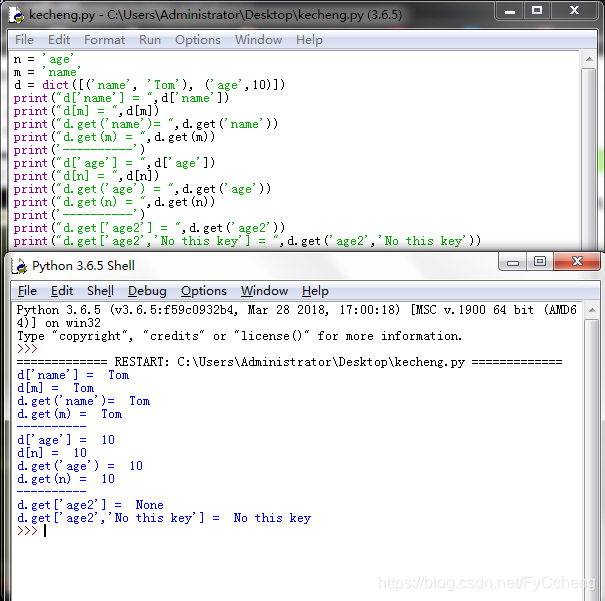The image size is (605, 601).
Task: Click code line with 'No this key' default
Action: 247,241
